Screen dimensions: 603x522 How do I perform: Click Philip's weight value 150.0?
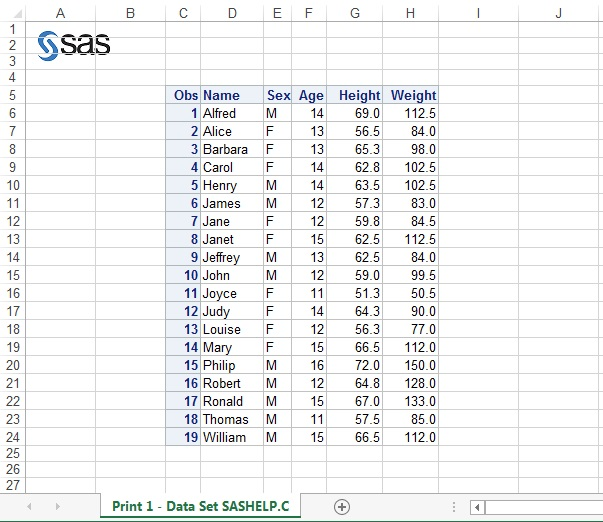coord(411,366)
